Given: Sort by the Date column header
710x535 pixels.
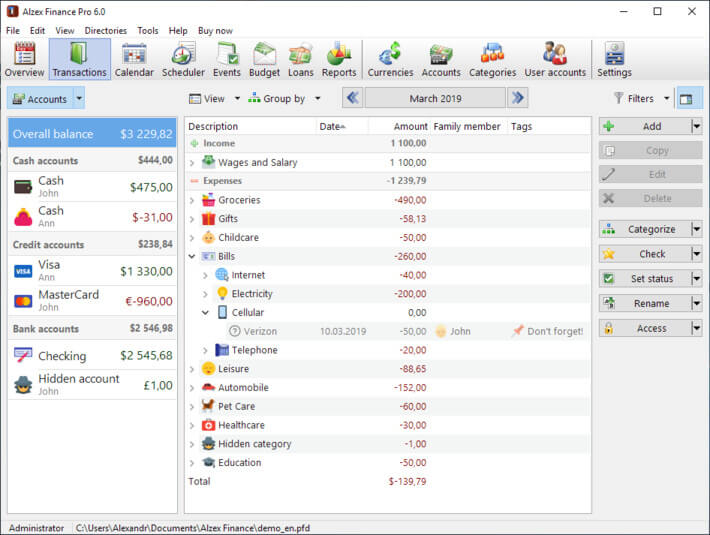Looking at the screenshot, I should tap(342, 126).
